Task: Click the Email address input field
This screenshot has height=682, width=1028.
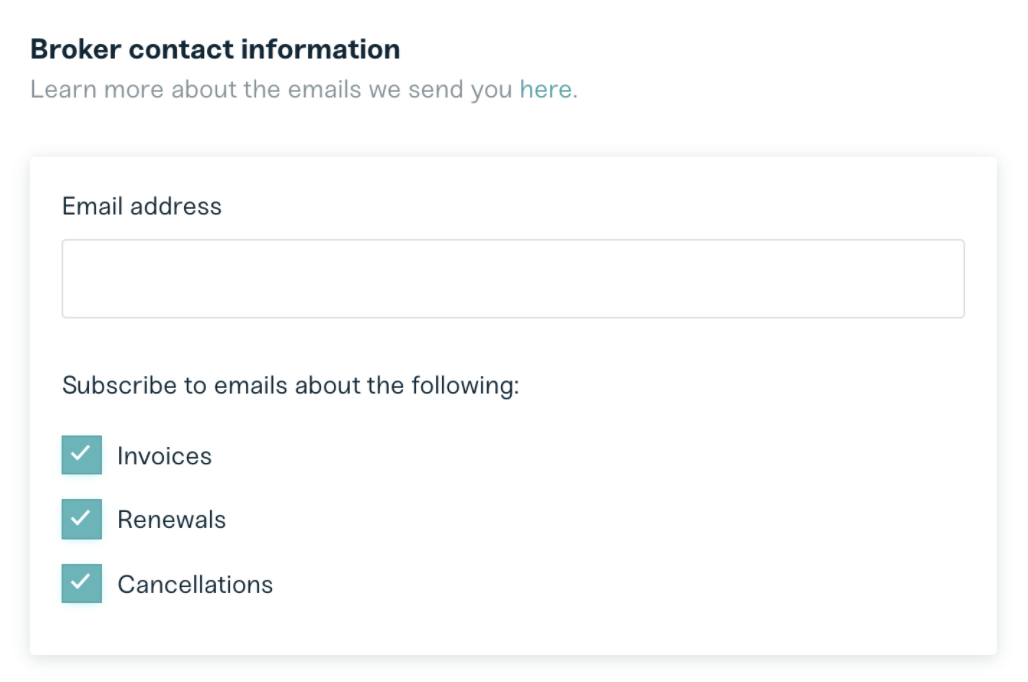Action: [x=513, y=279]
